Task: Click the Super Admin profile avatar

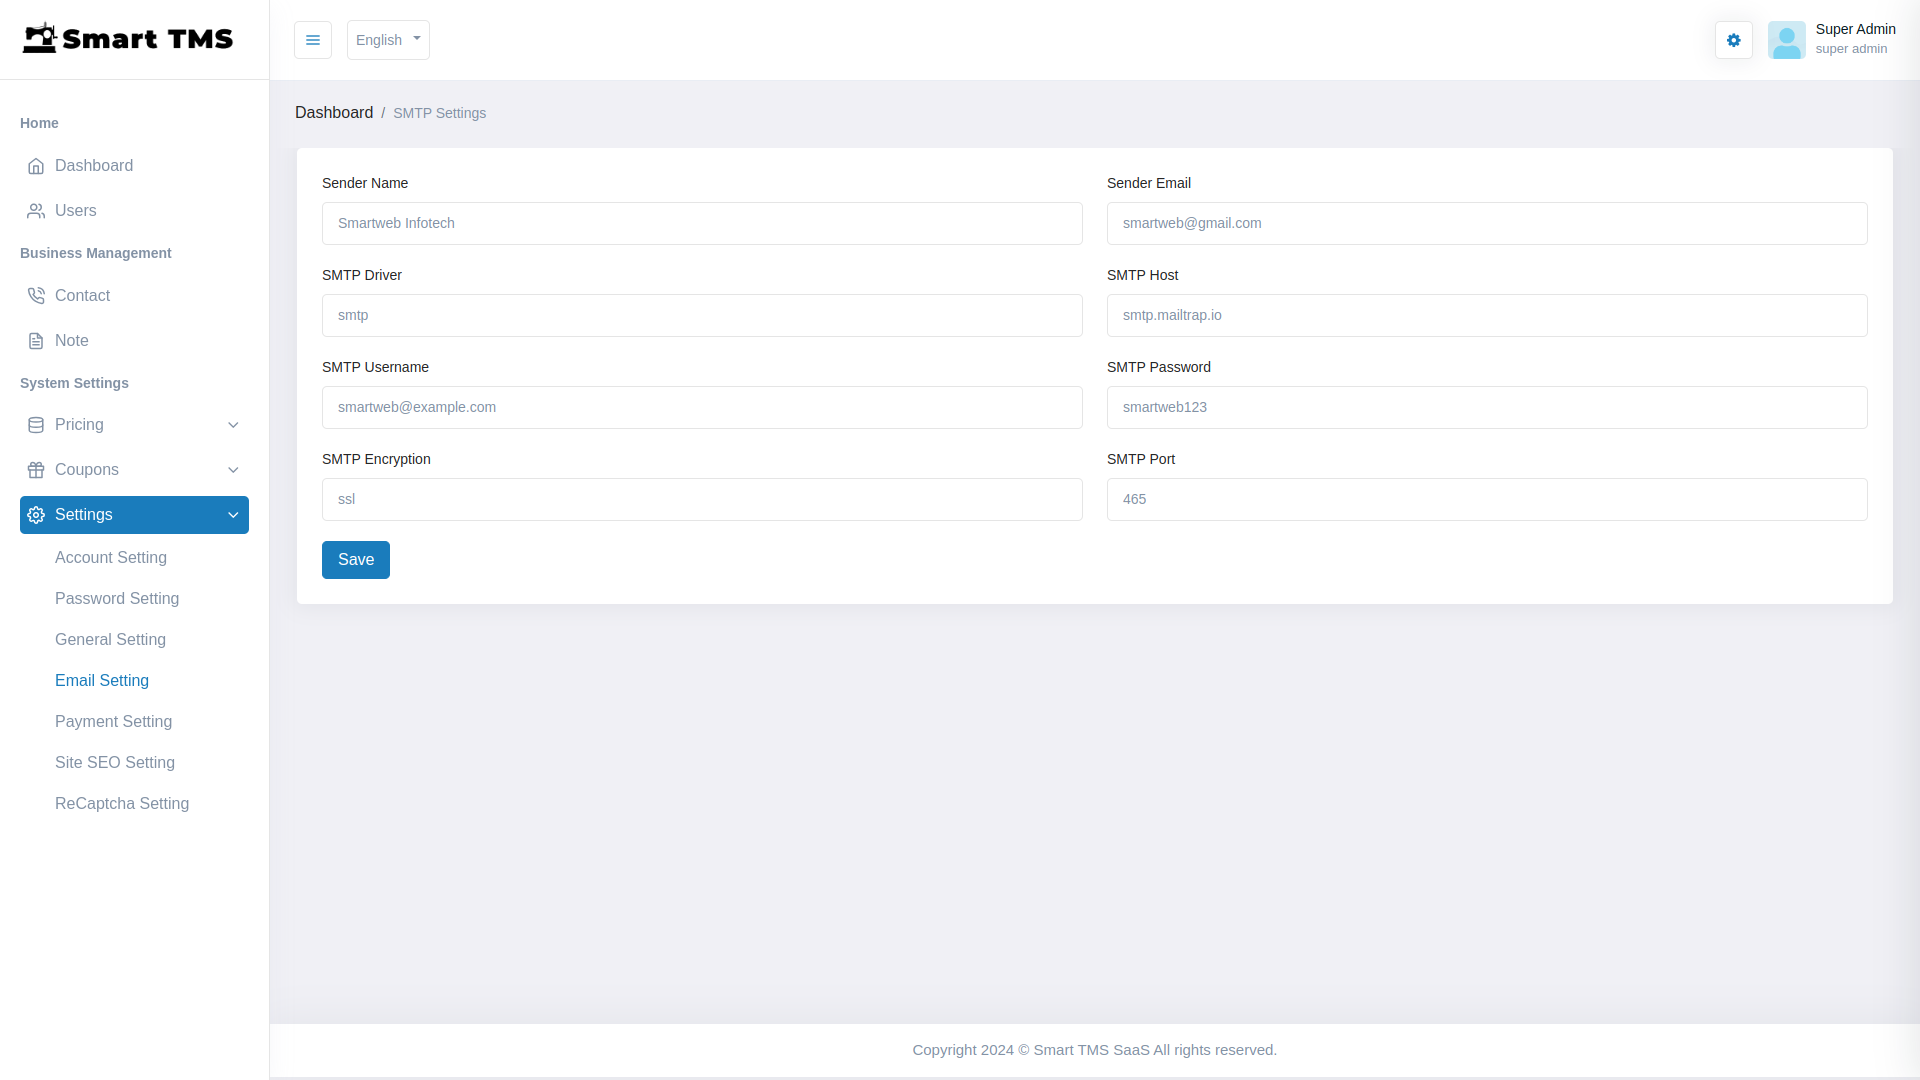Action: coord(1787,40)
